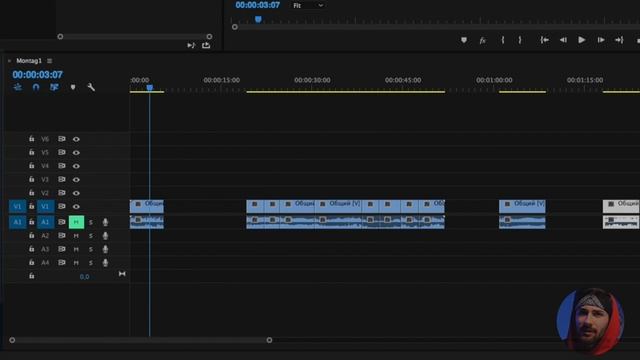Toggle V4 track output eye
Viewport: 640px width, 360px height.
click(76, 166)
